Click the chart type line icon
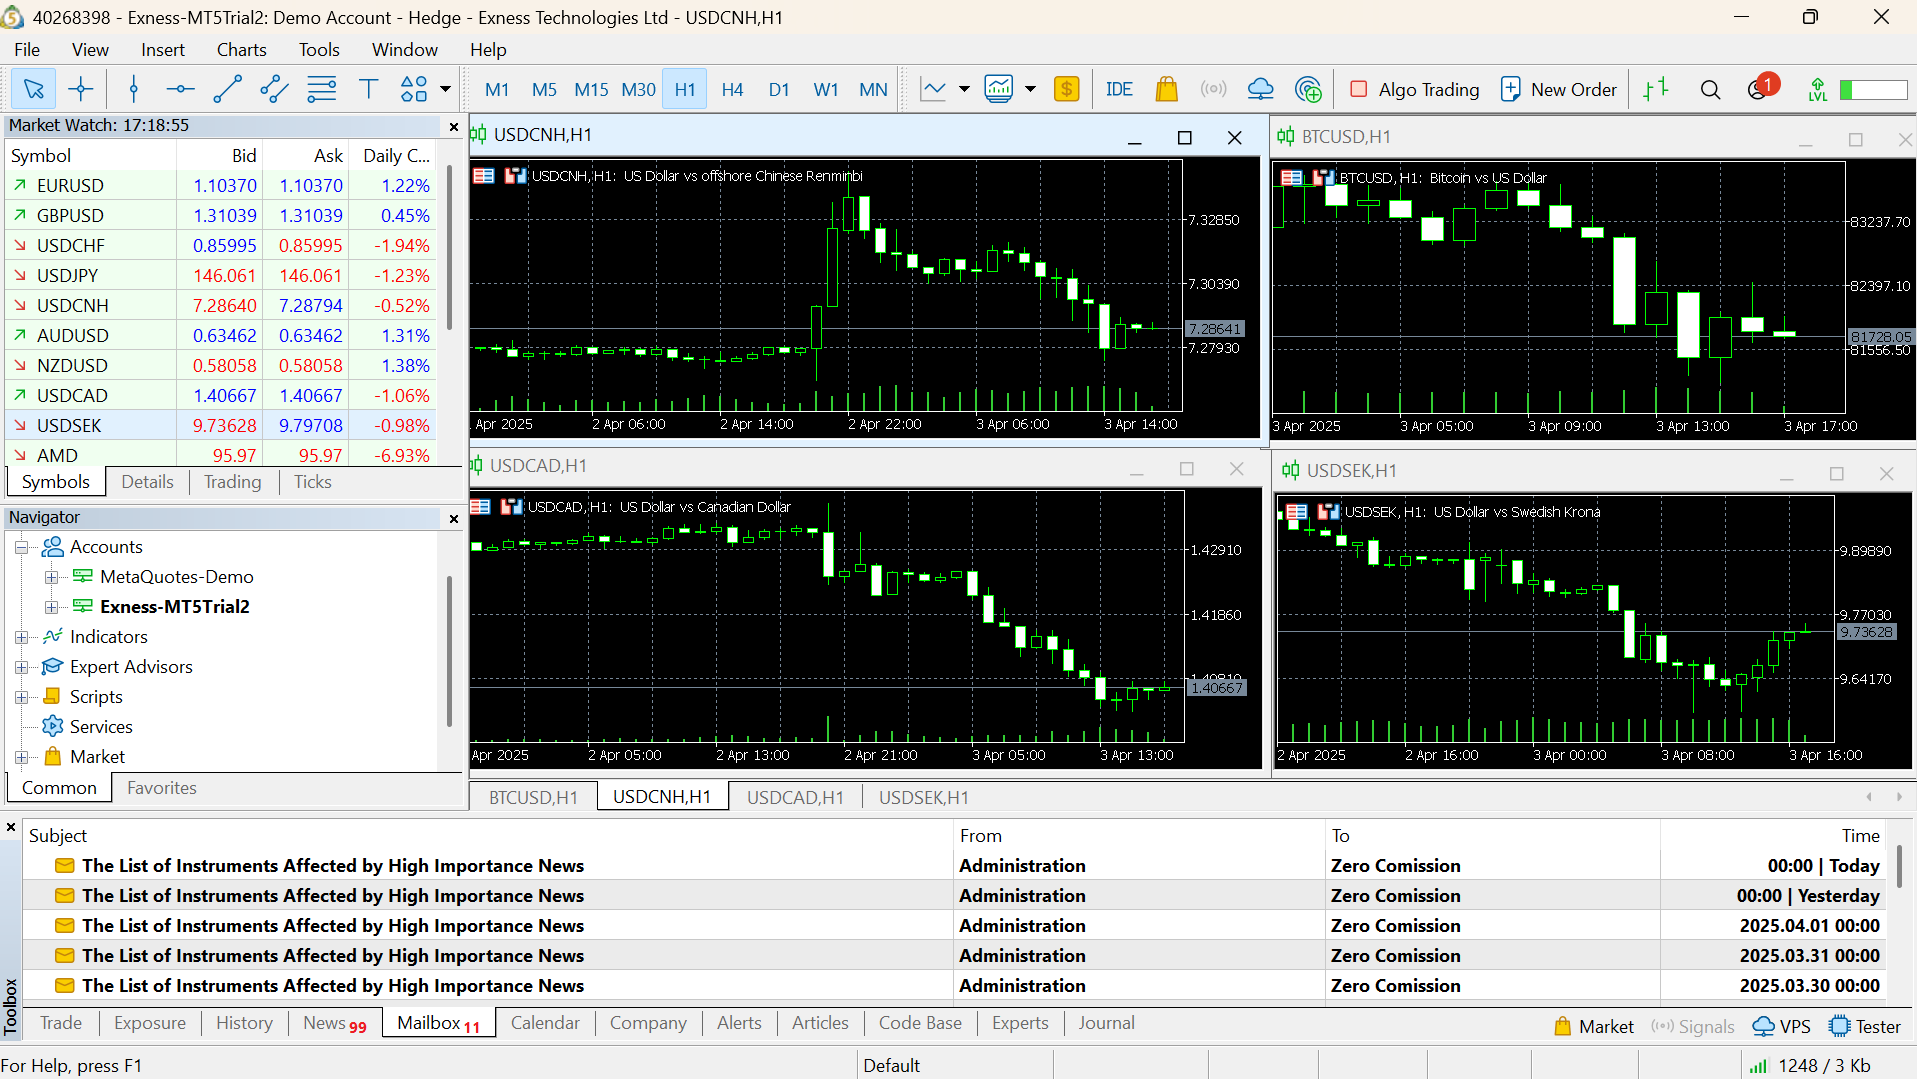The height and width of the screenshot is (1079, 1917). [933, 89]
